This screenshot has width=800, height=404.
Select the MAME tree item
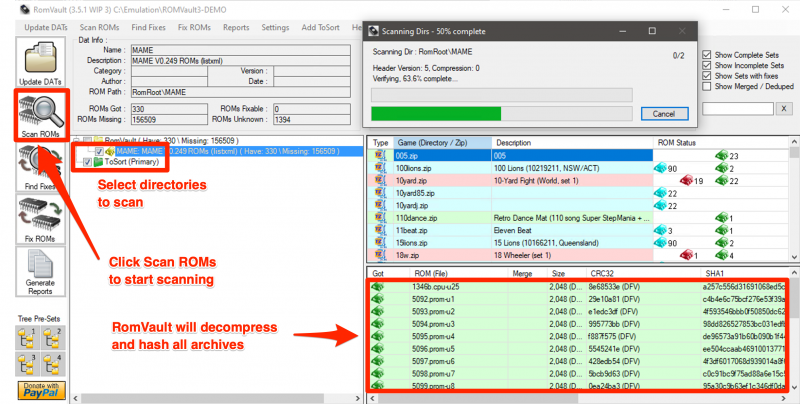pyautogui.click(x=228, y=152)
